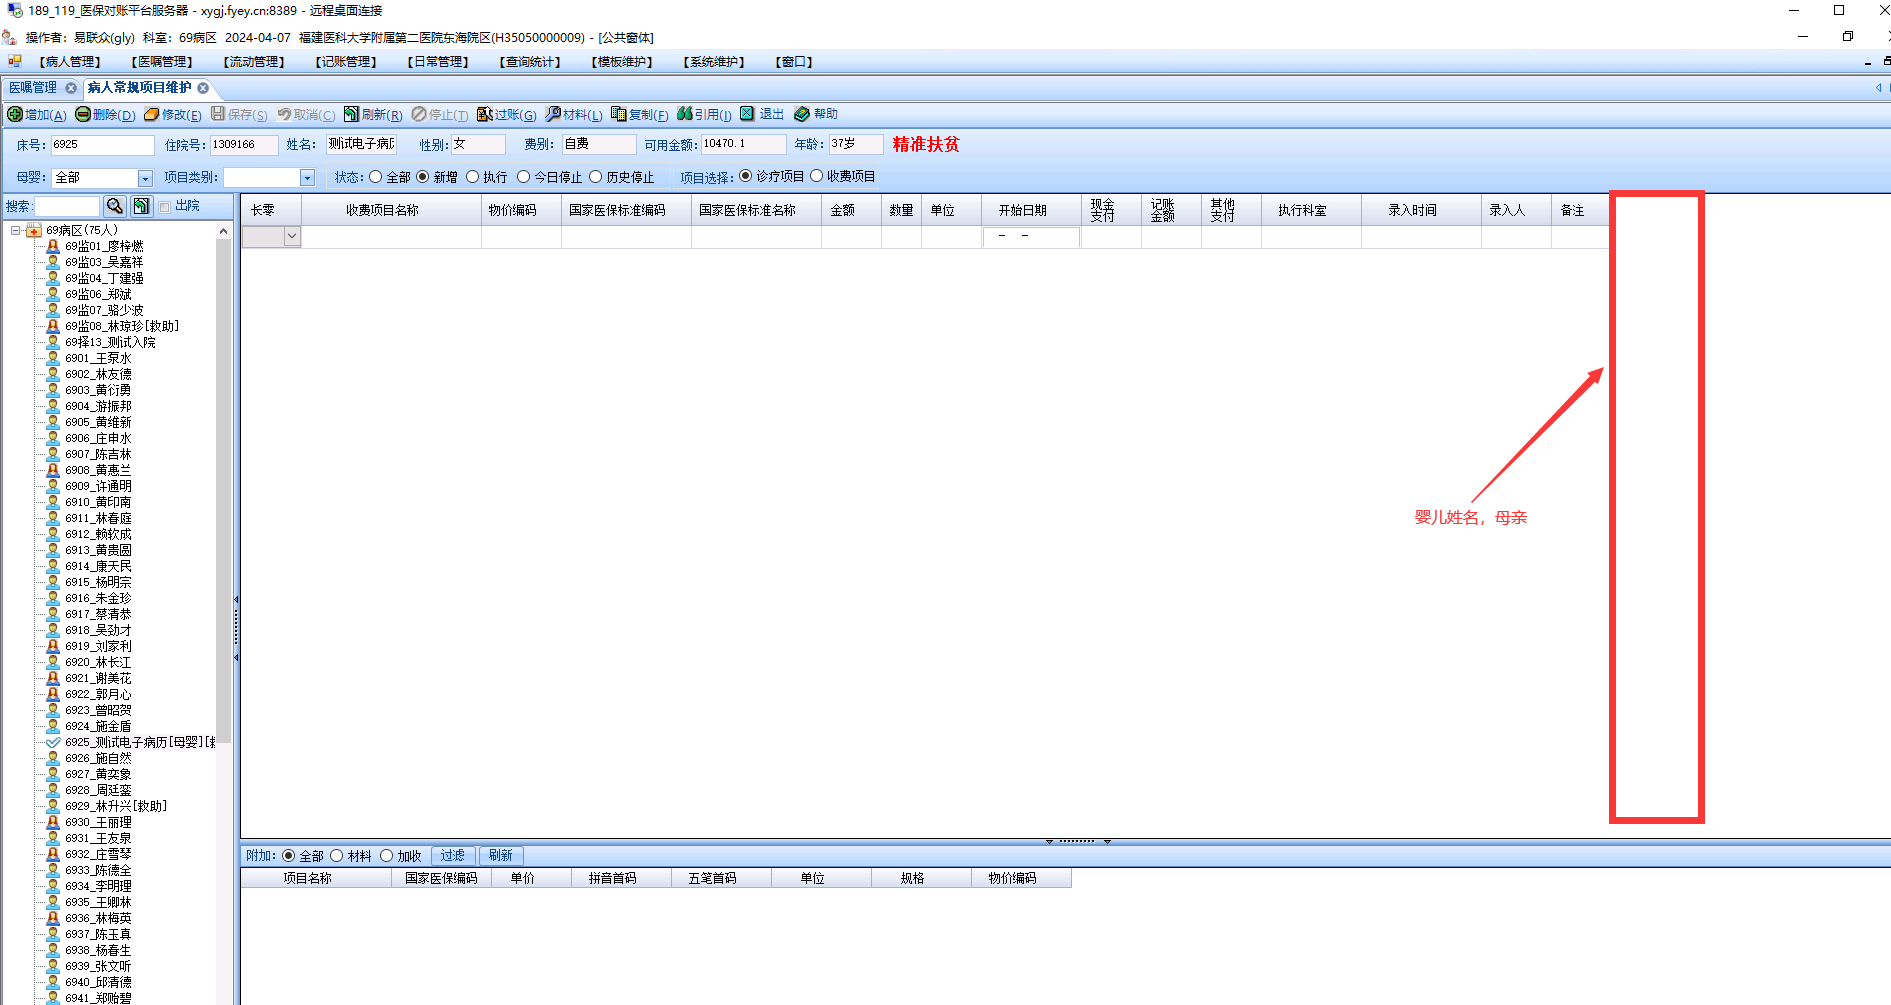
Task: Click the application icon left of 病人管理 menu
Action: [x=15, y=62]
